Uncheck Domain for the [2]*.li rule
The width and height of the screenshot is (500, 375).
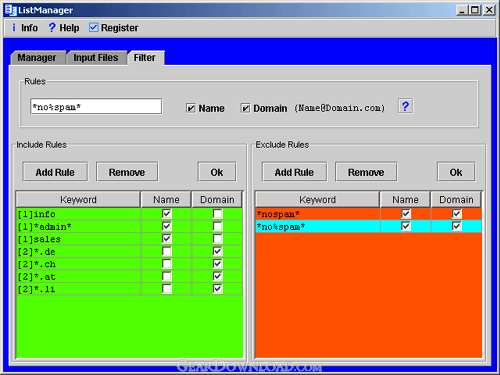coord(217,289)
